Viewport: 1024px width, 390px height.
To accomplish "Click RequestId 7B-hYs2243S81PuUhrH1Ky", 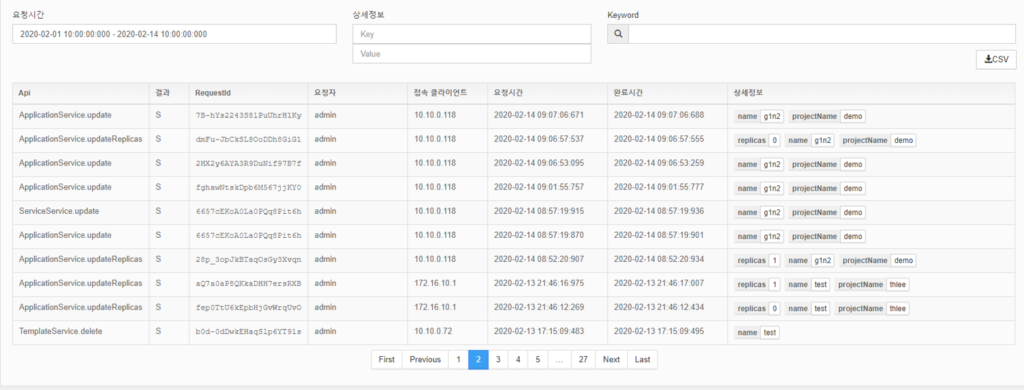I will (x=248, y=116).
